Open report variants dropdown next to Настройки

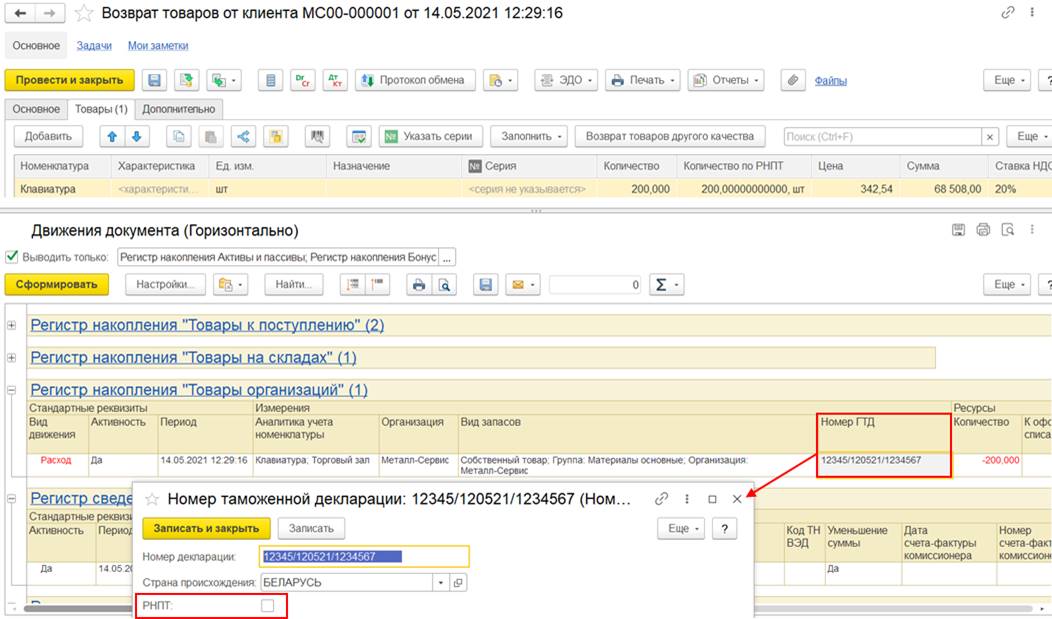click(x=231, y=285)
